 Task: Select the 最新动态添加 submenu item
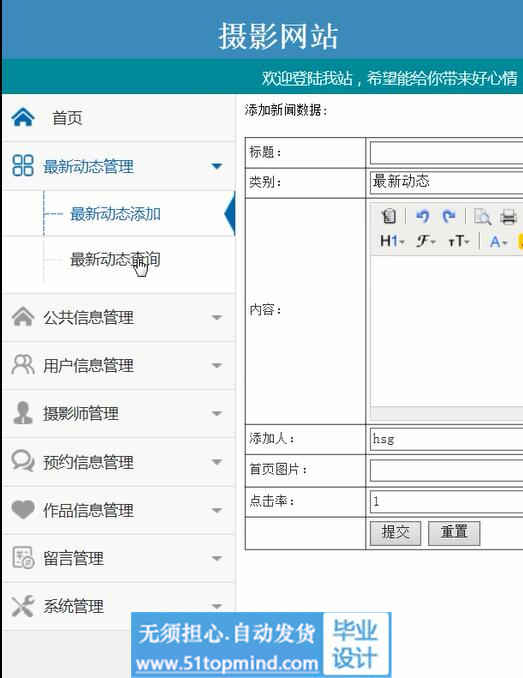(x=115, y=214)
